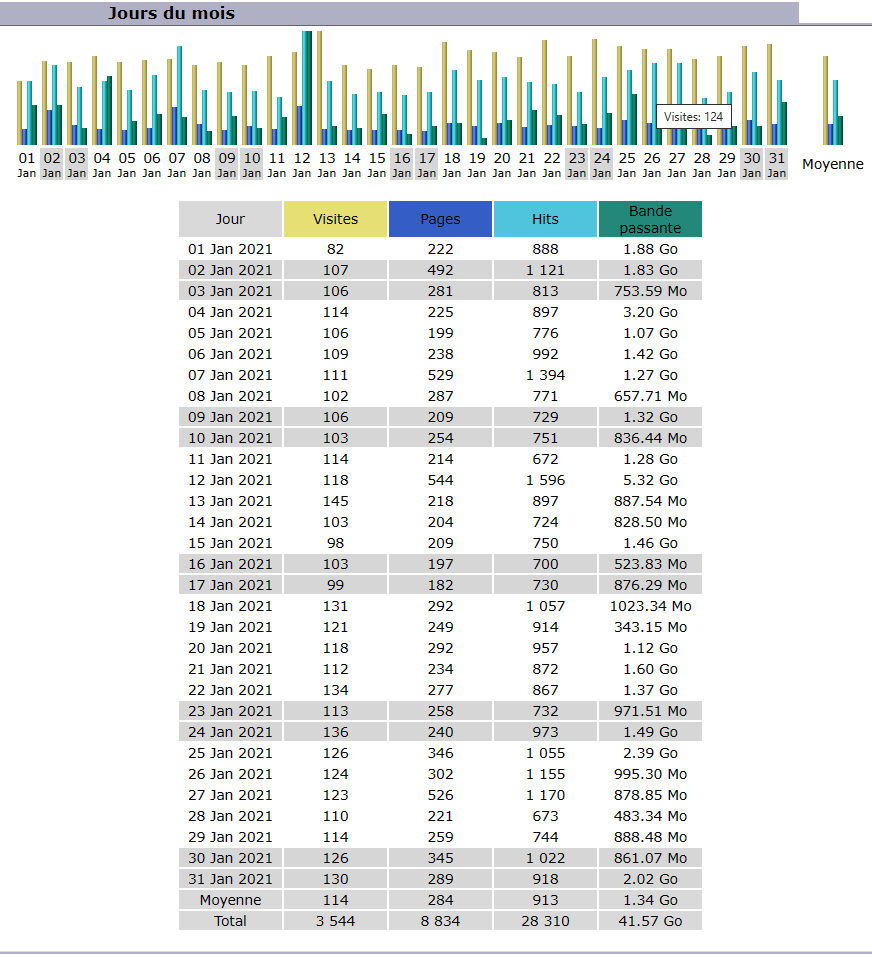Click the pages value 544 for 12 Jan

tap(440, 480)
